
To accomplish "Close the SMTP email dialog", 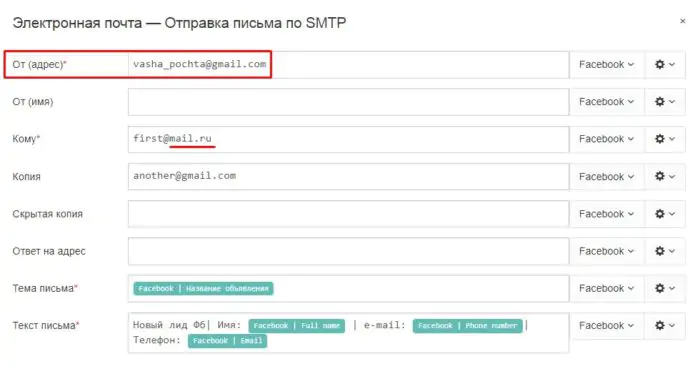I will tap(682, 21).
